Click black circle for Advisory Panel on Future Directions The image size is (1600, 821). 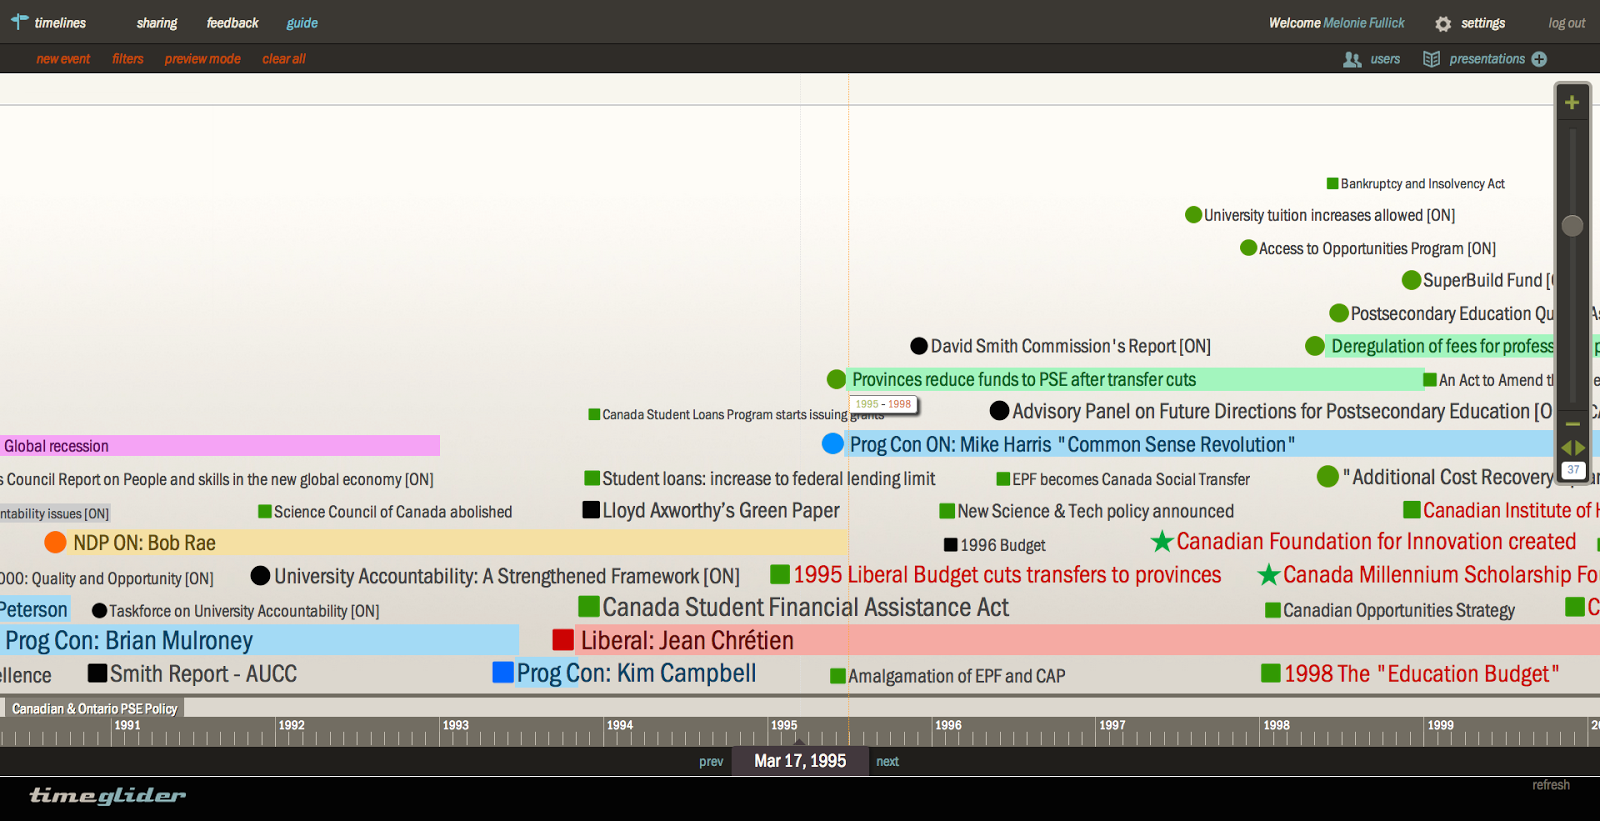999,410
